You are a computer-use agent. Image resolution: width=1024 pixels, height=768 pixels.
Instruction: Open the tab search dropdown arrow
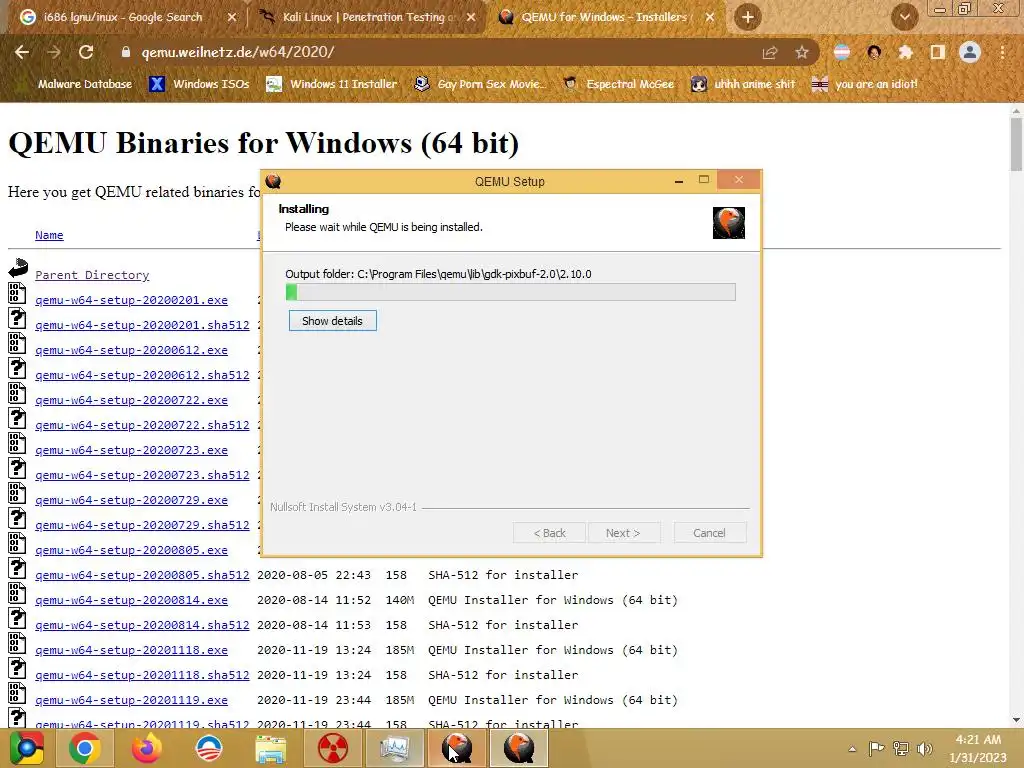point(904,17)
